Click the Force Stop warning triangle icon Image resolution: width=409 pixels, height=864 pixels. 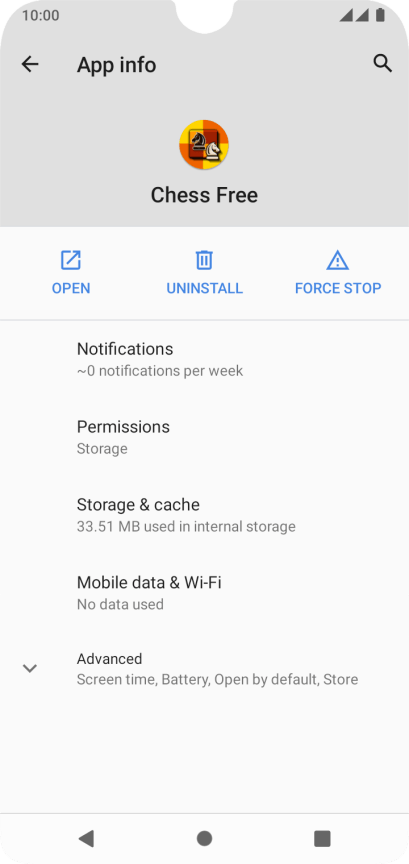pos(337,260)
